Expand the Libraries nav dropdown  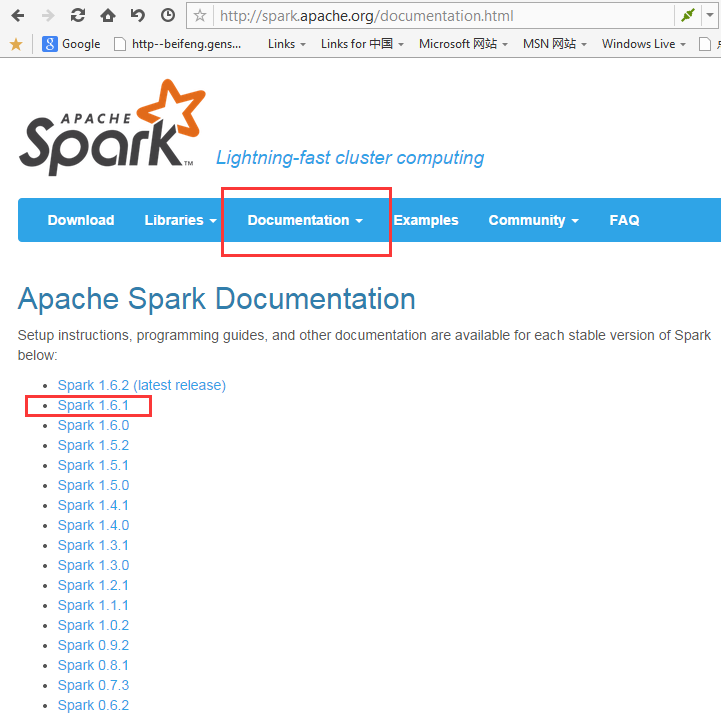tap(180, 220)
